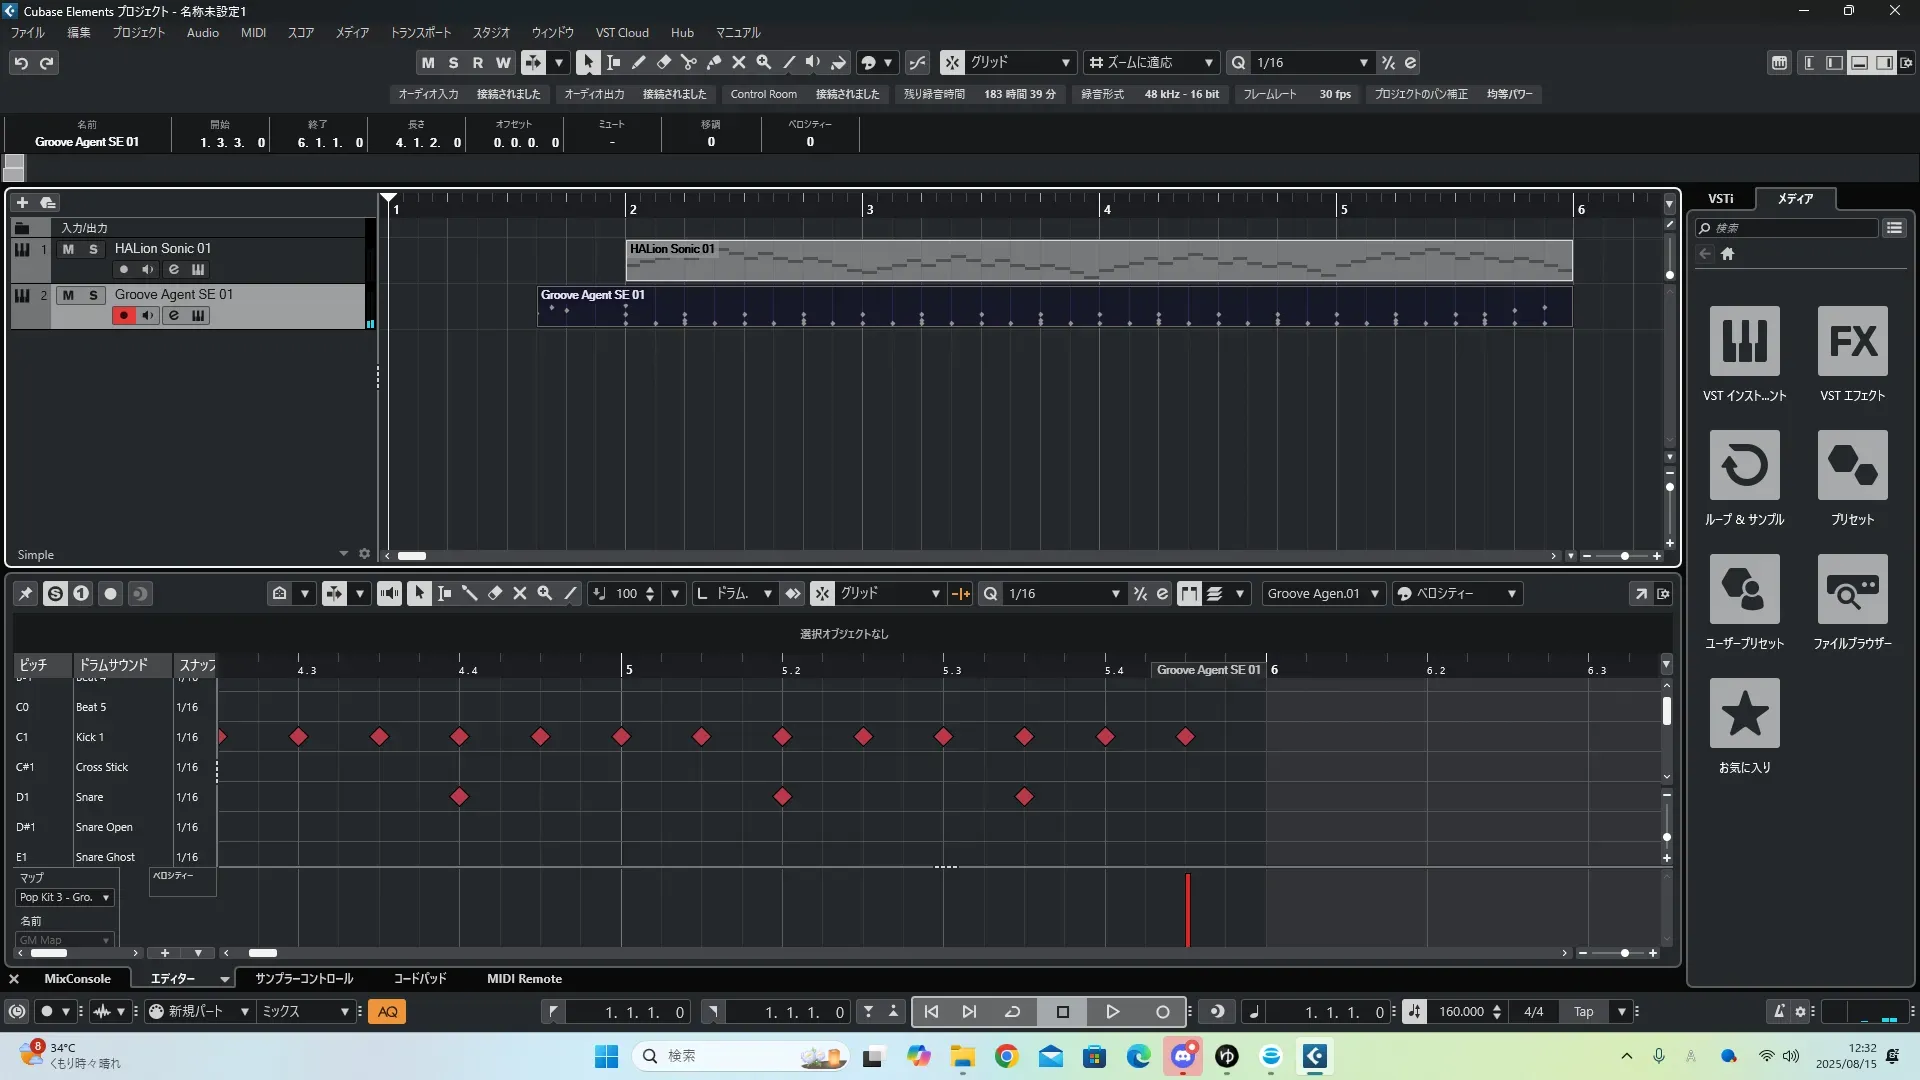Select the Scissors split tool in toolbar
This screenshot has height=1080, width=1920.
click(x=688, y=62)
